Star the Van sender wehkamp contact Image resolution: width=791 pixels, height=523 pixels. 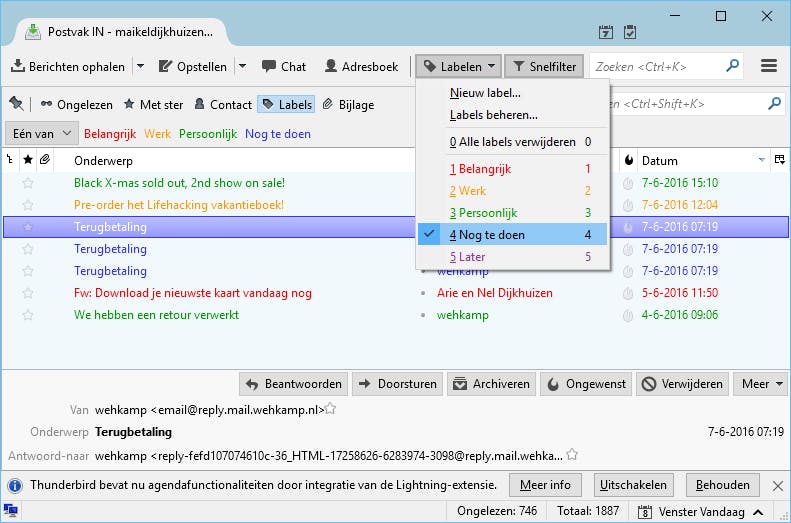coord(330,409)
